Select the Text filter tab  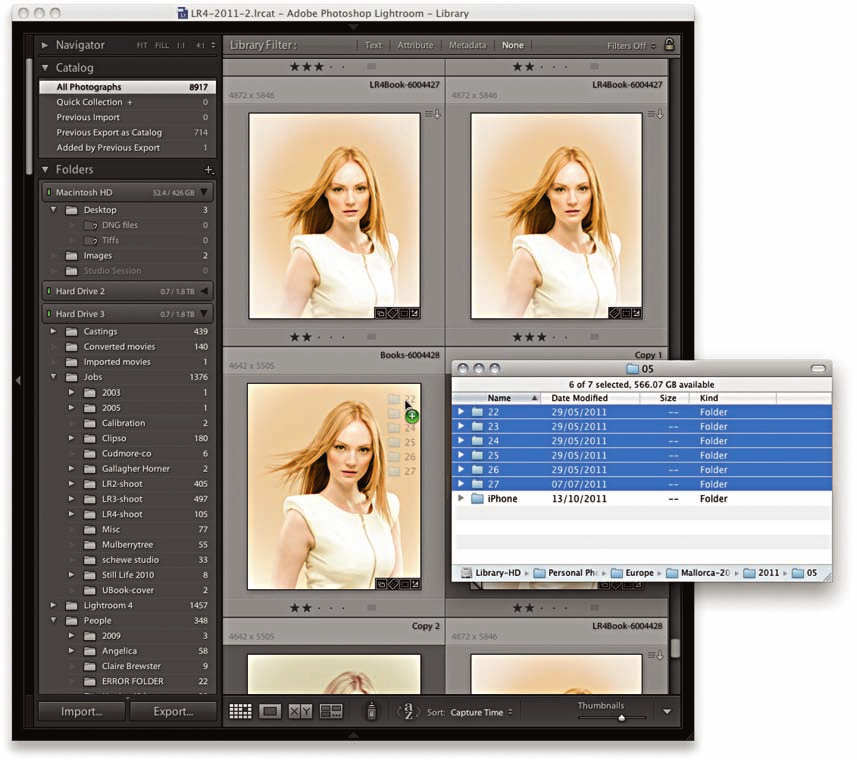point(373,45)
